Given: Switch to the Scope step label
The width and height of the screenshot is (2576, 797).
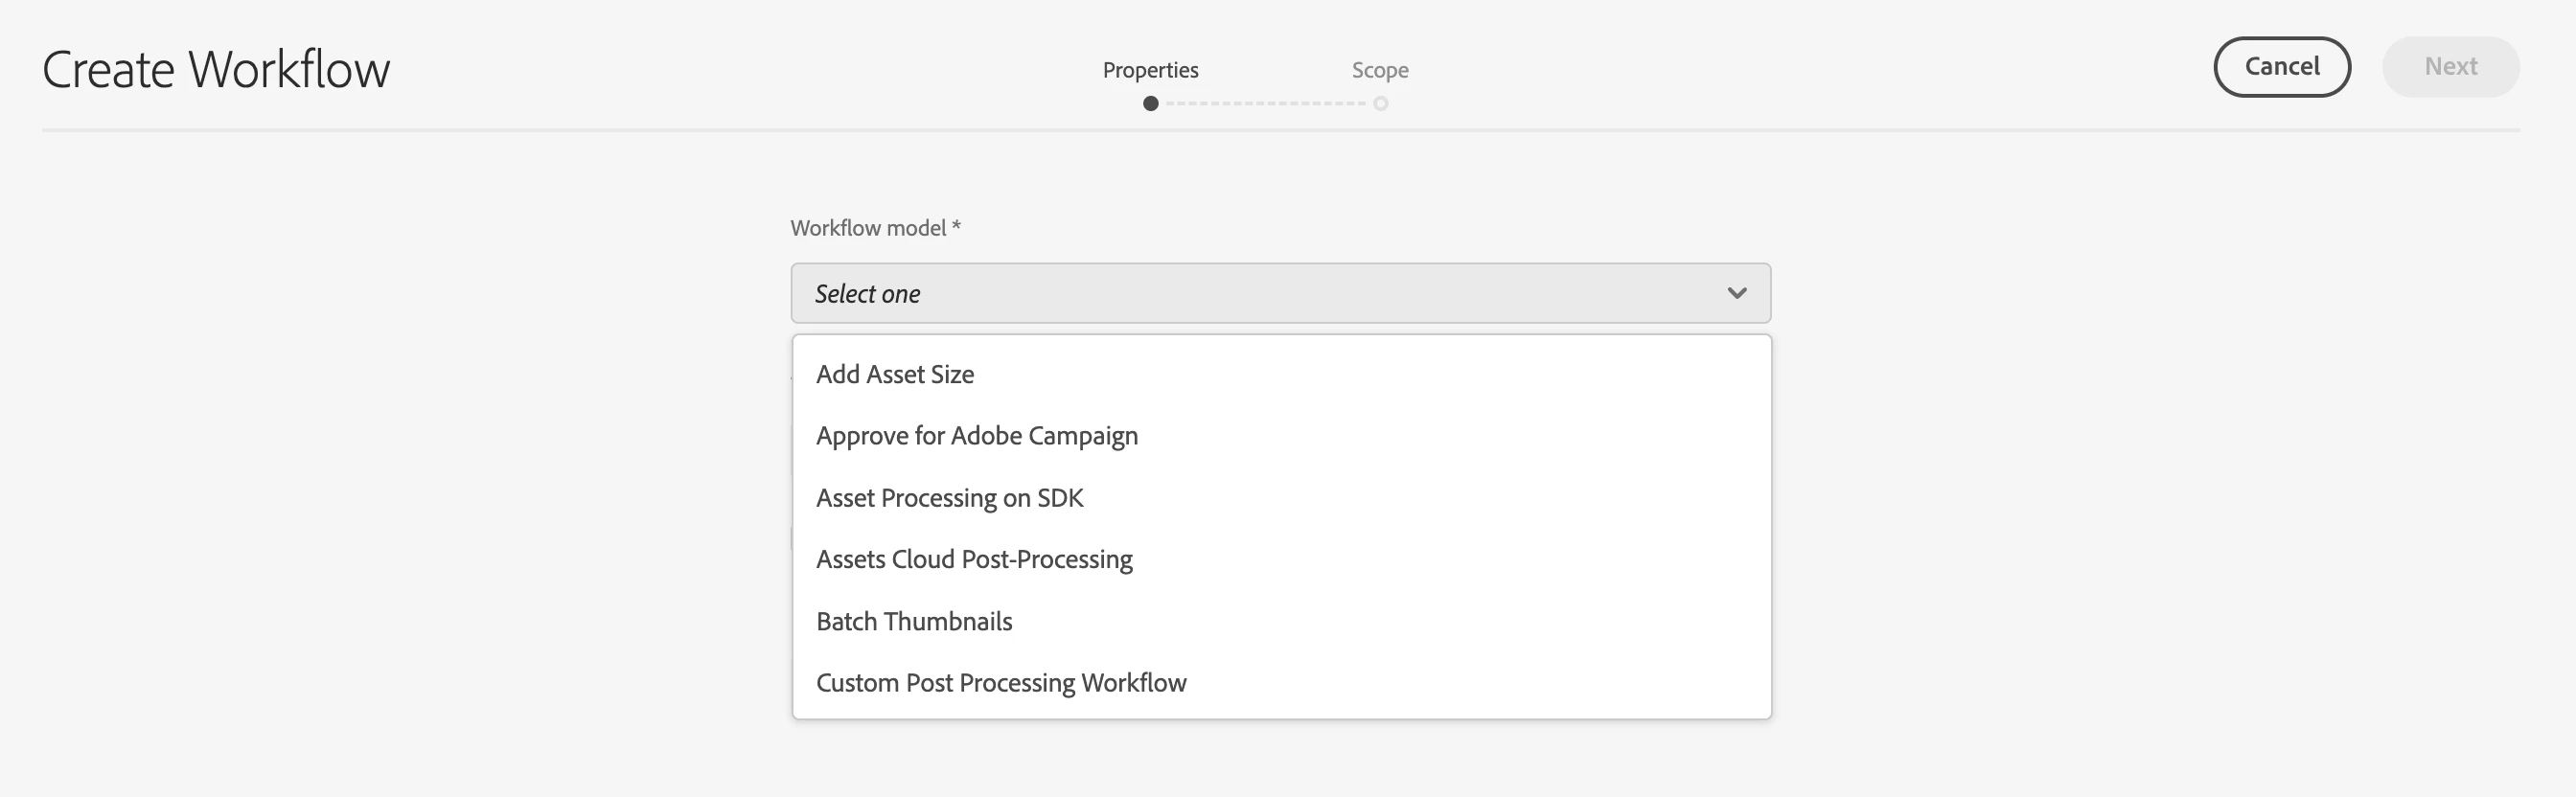Looking at the screenshot, I should tap(1380, 70).
